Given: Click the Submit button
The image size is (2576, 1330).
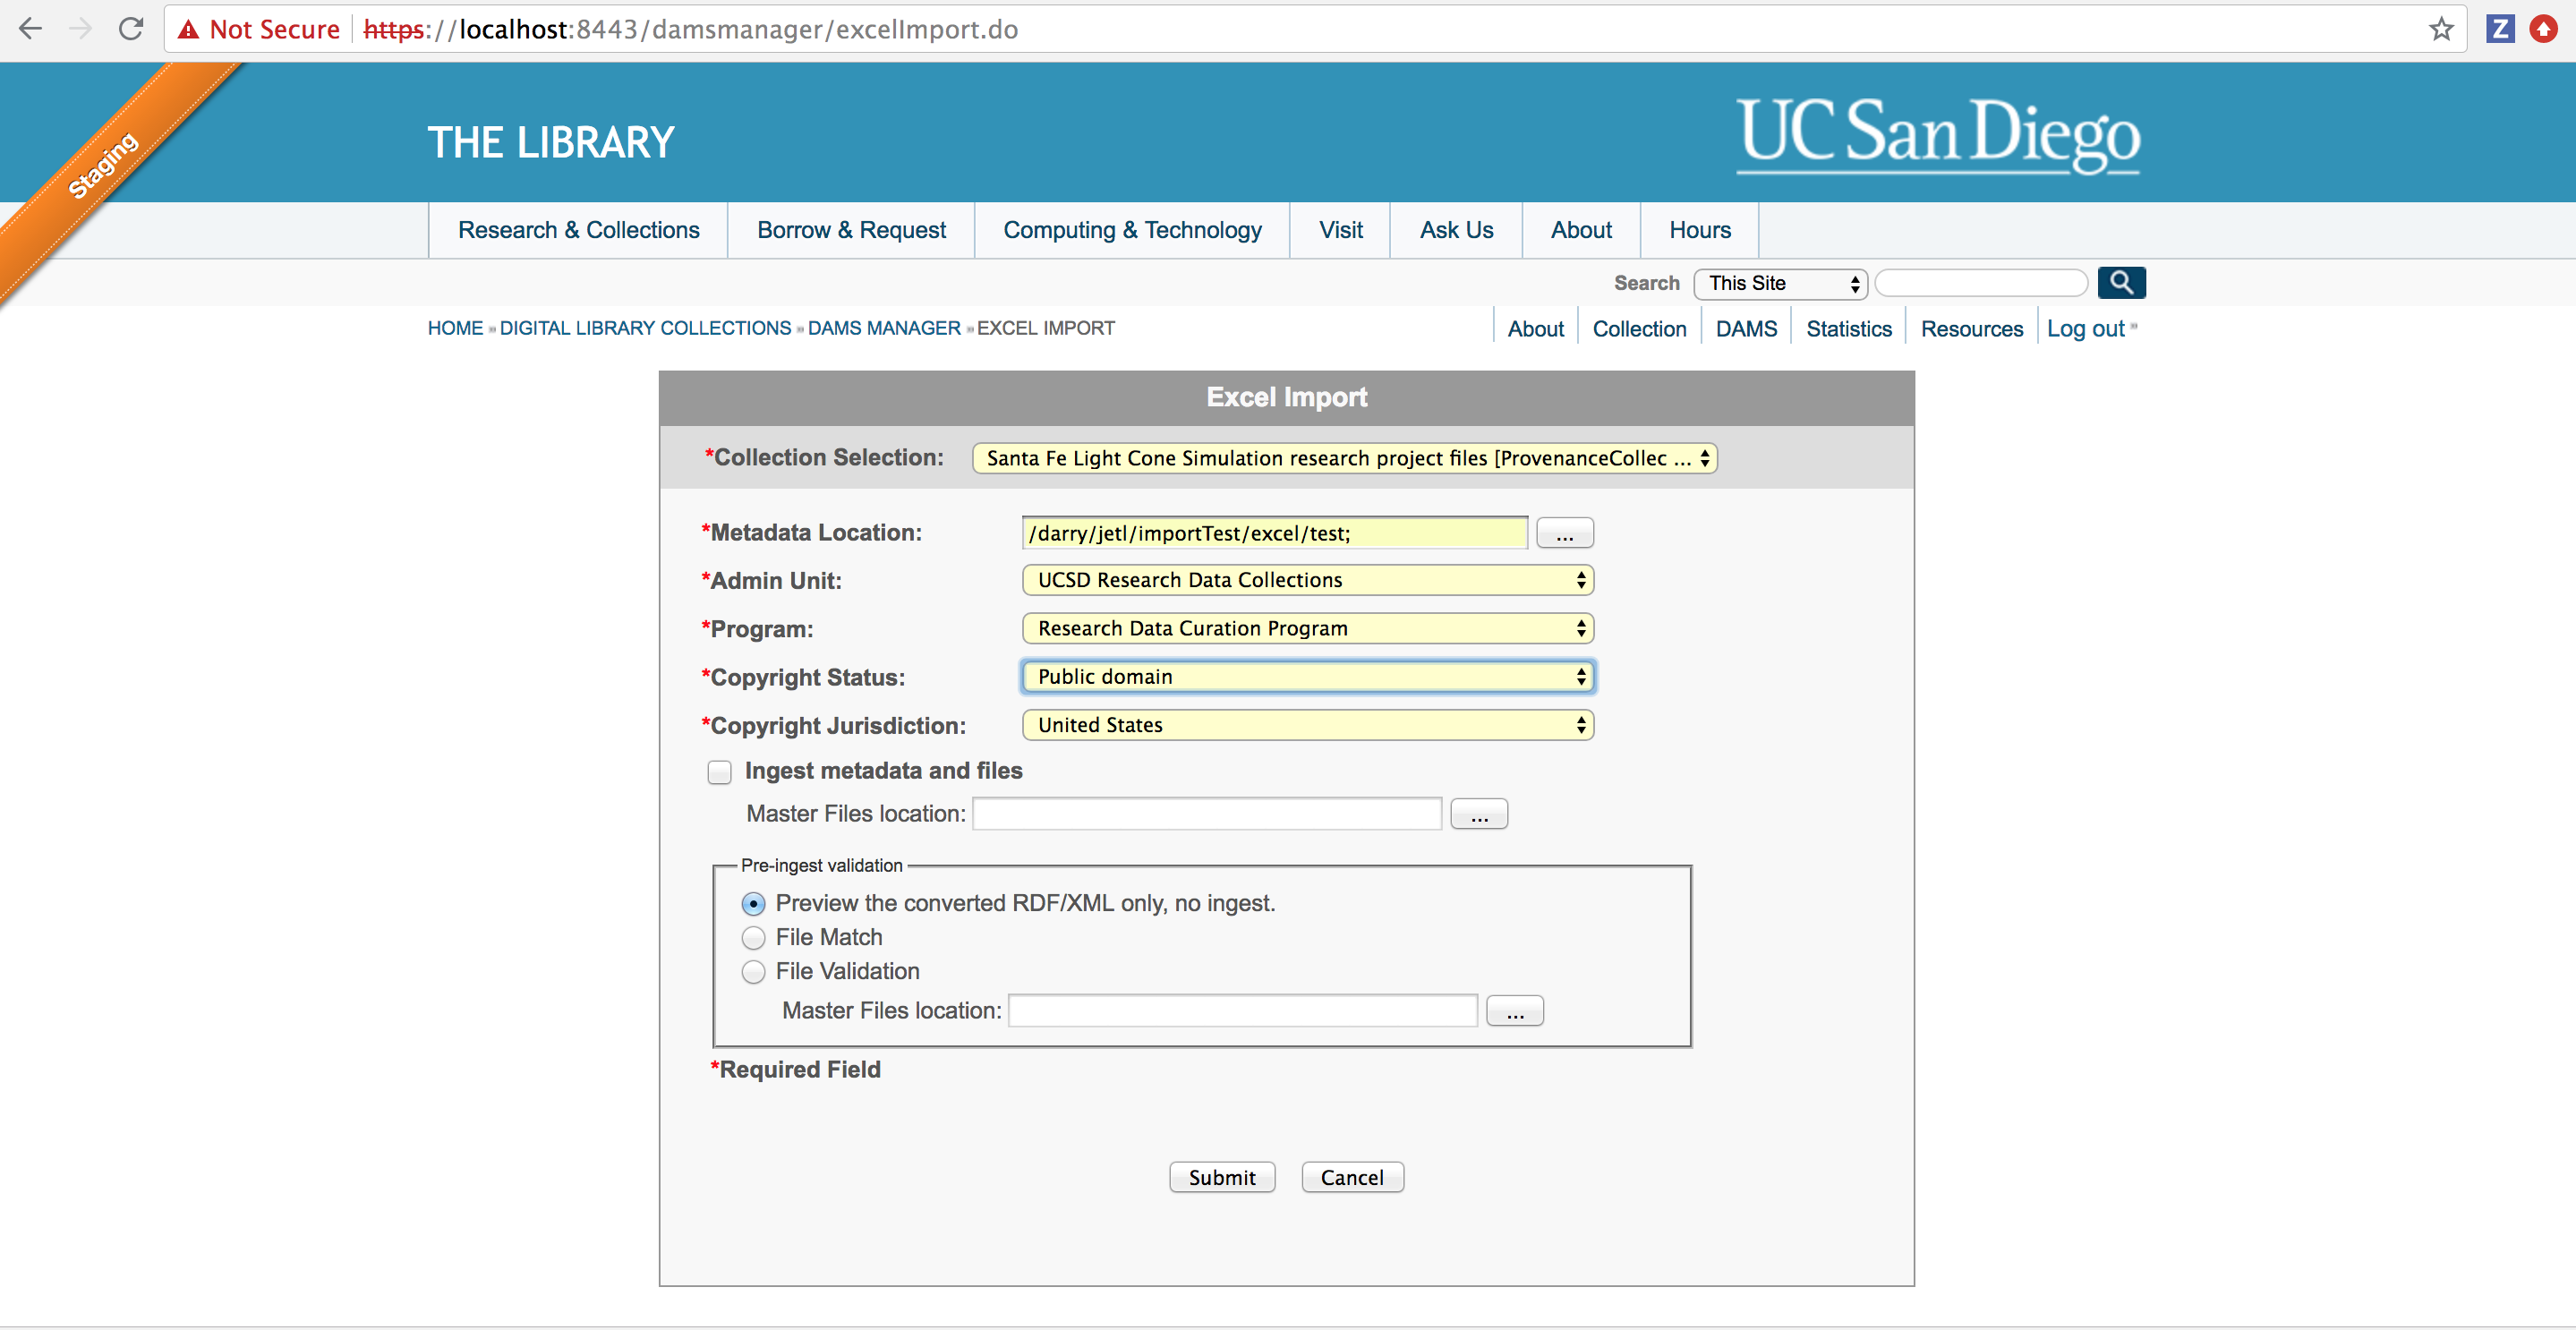Looking at the screenshot, I should pyautogui.click(x=1222, y=1177).
